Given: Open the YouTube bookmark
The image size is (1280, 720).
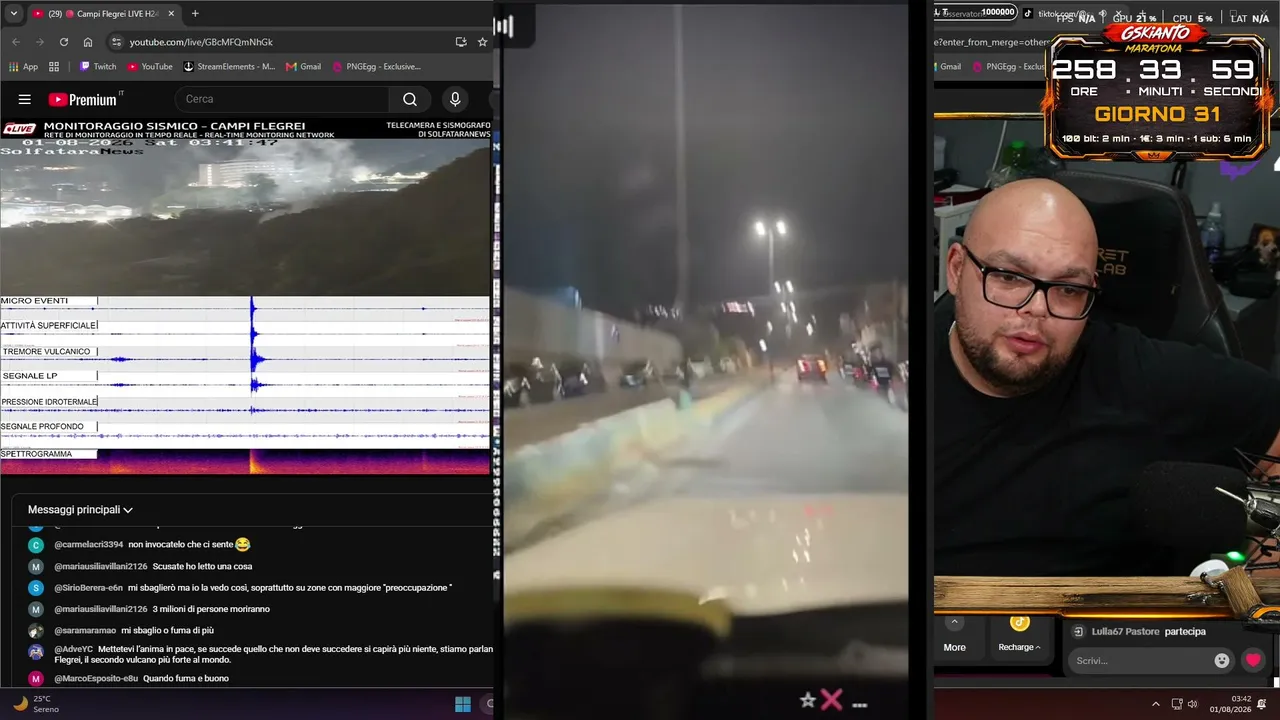Looking at the screenshot, I should 150,67.
